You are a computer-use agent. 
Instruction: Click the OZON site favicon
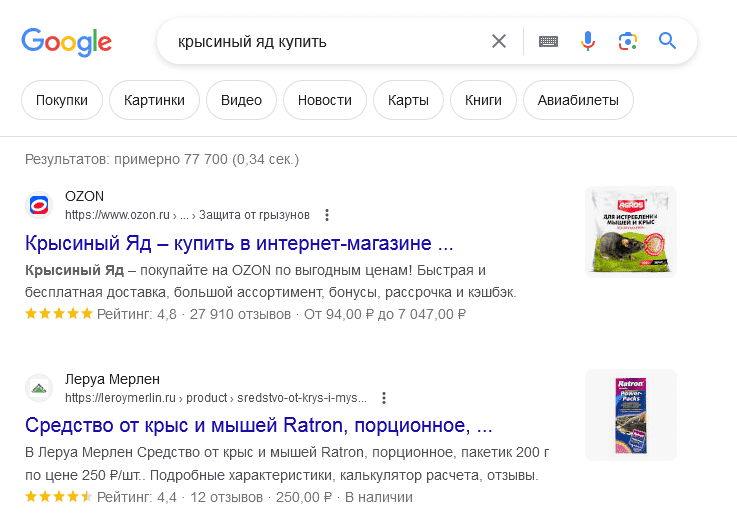[x=38, y=205]
